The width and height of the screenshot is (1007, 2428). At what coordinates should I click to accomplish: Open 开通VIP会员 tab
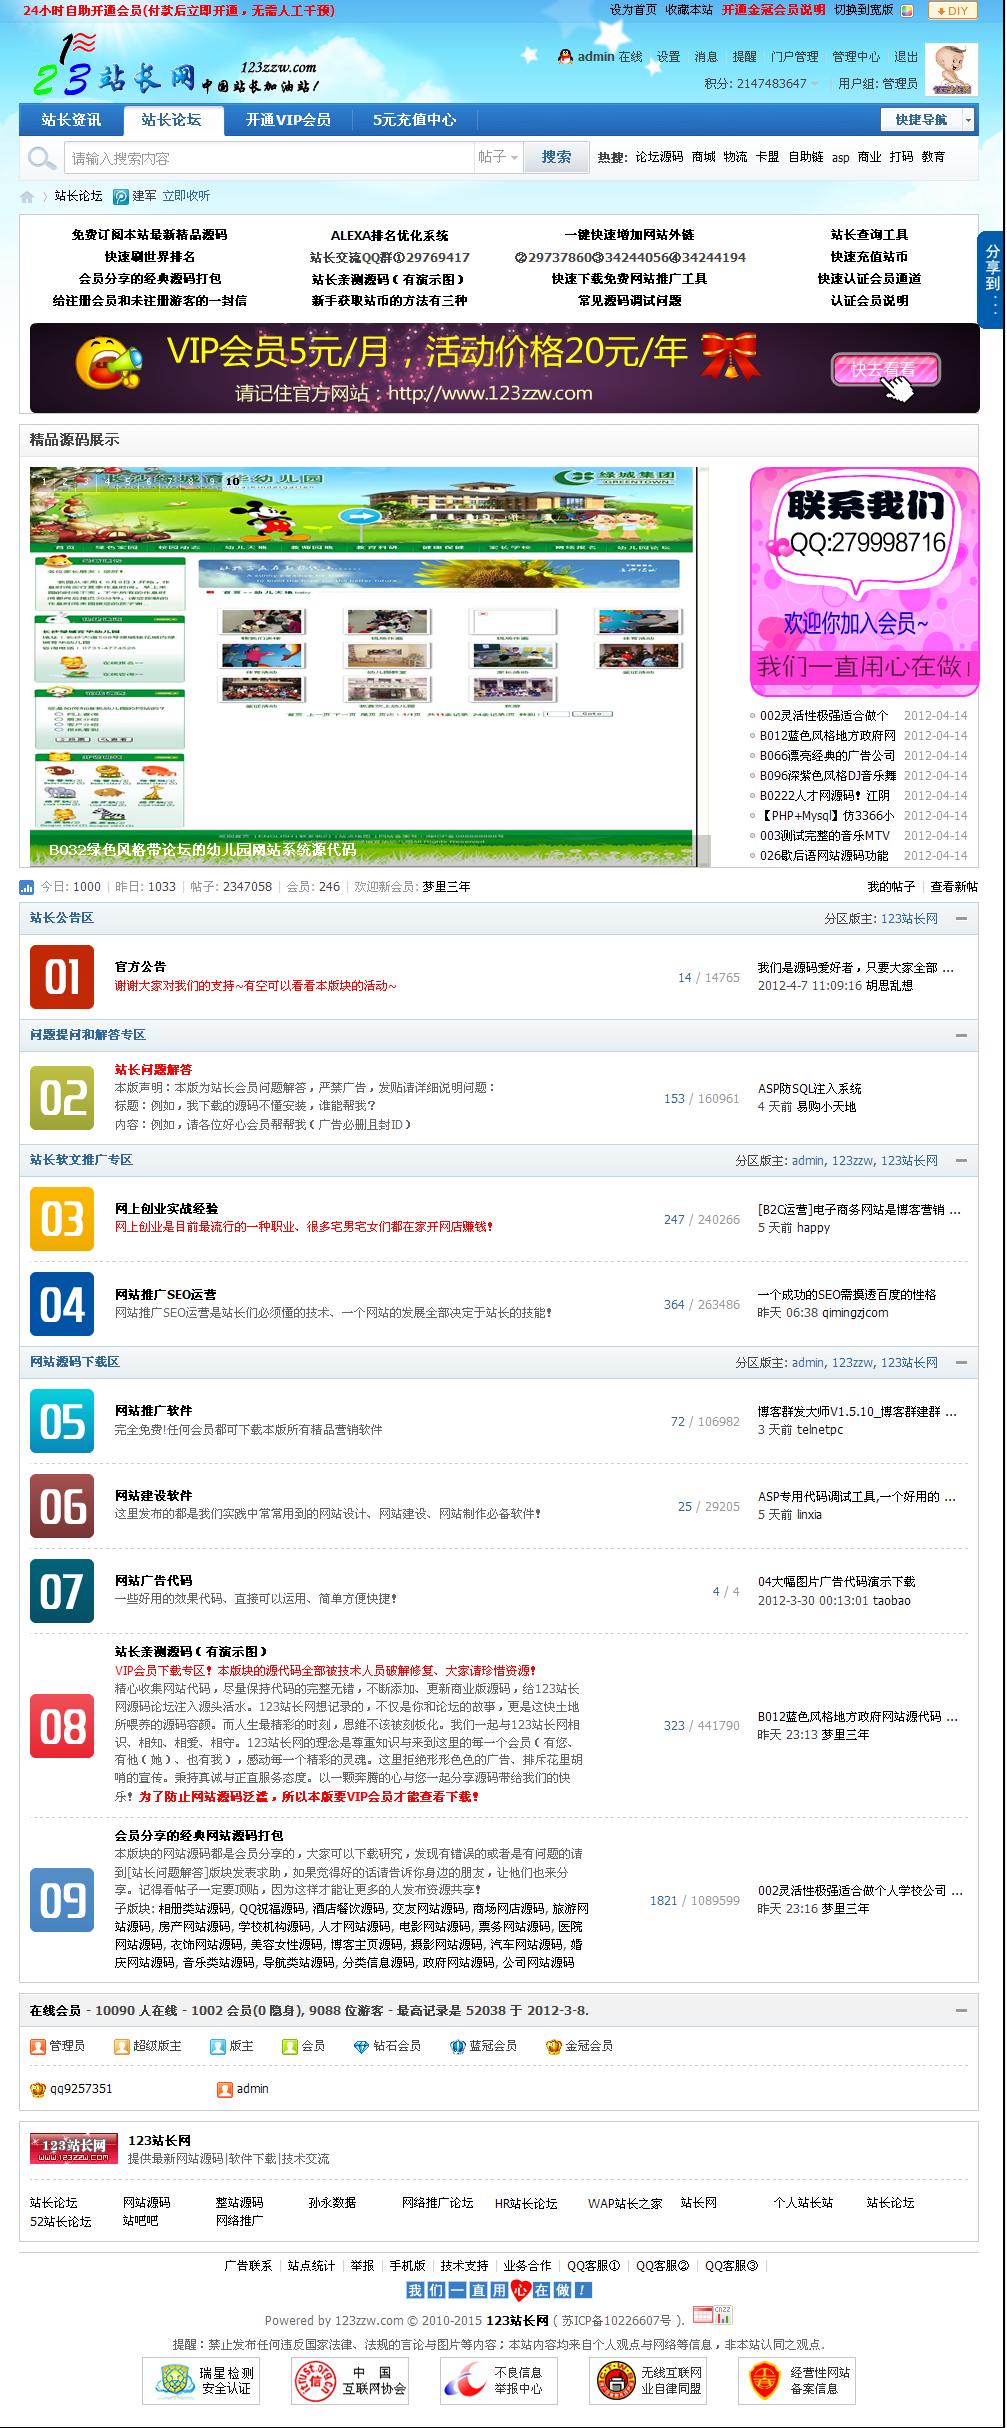[x=288, y=120]
